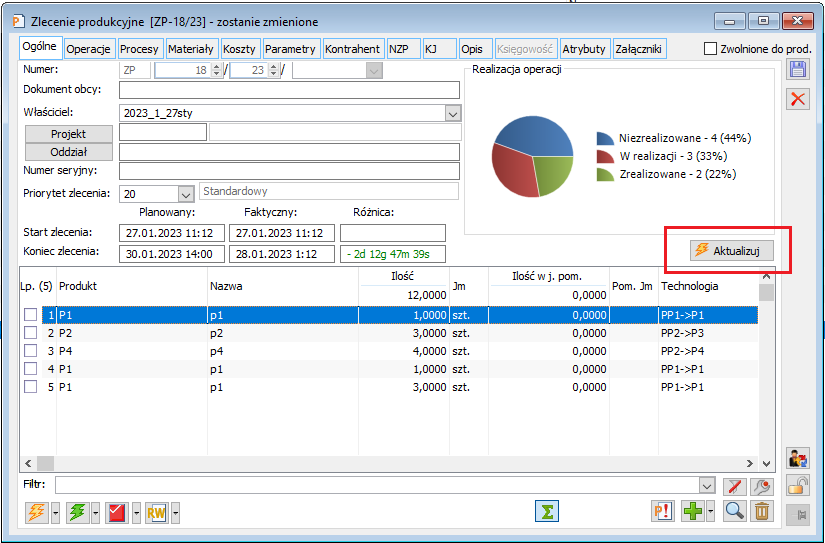The image size is (825, 543).
Task: Select the PP2->P3 technology cell
Action: click(x=708, y=333)
